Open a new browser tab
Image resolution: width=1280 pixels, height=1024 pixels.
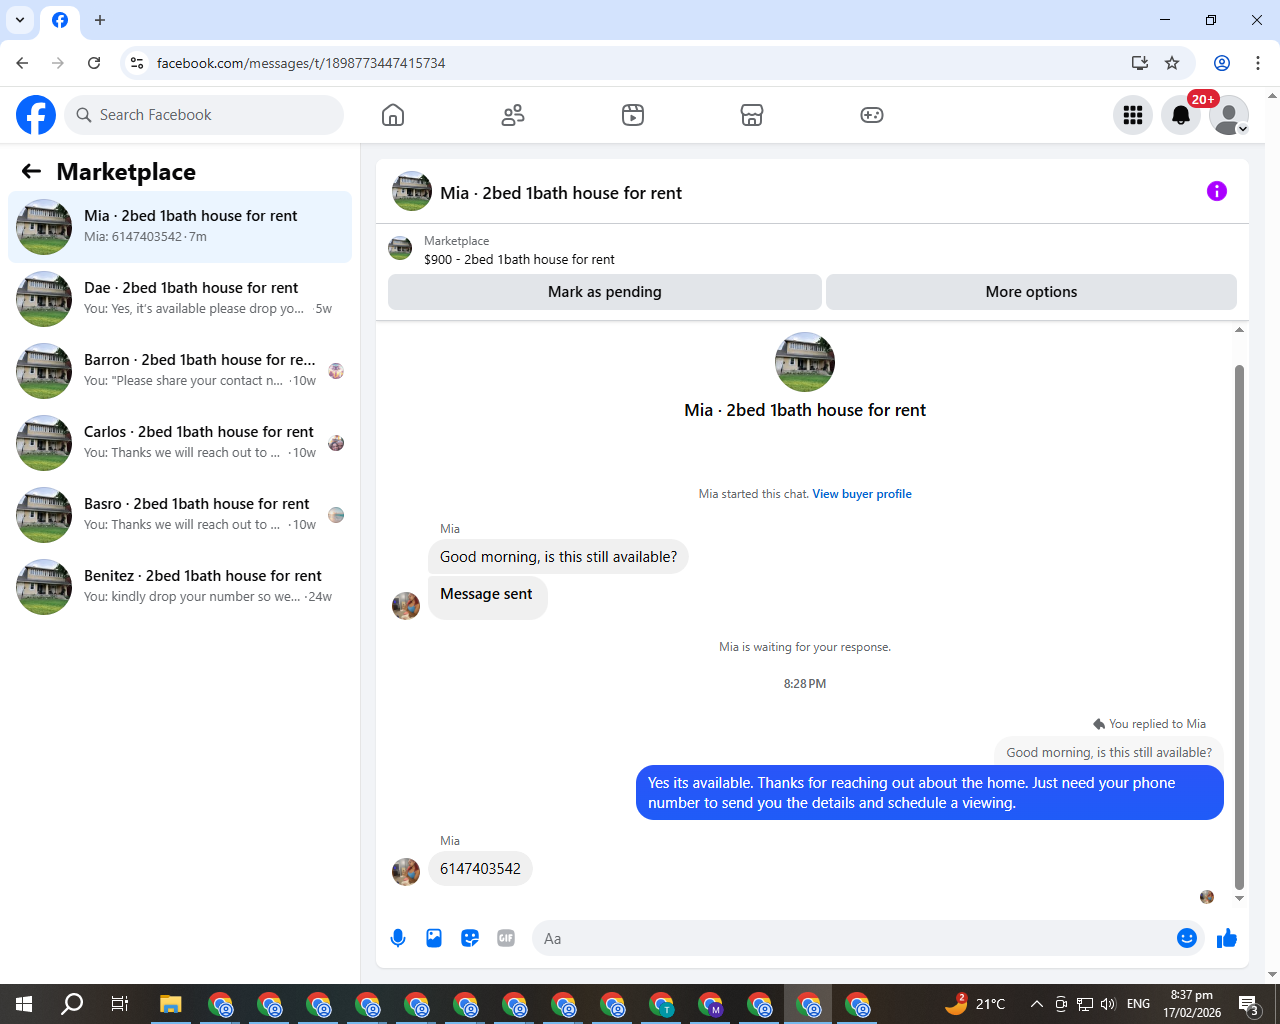[x=100, y=20]
